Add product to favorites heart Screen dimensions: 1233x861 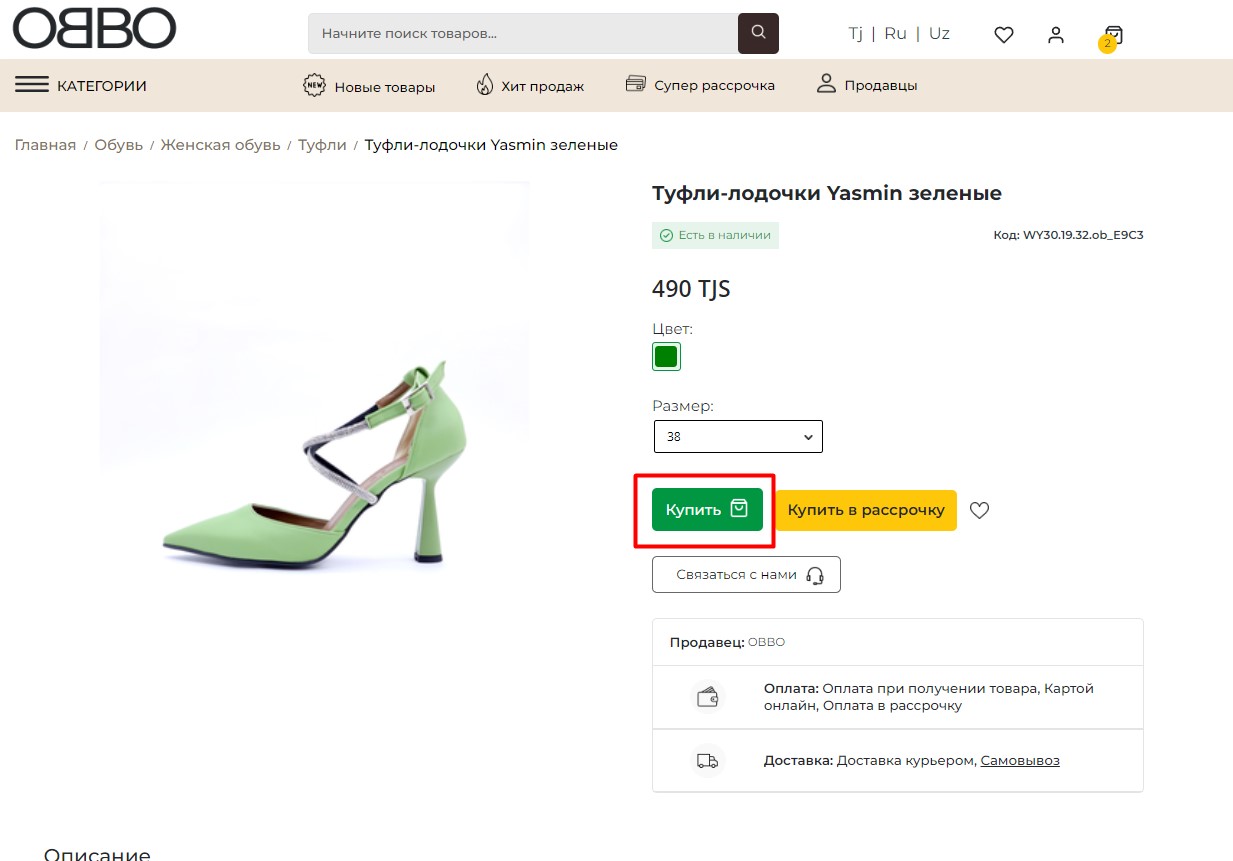point(980,510)
